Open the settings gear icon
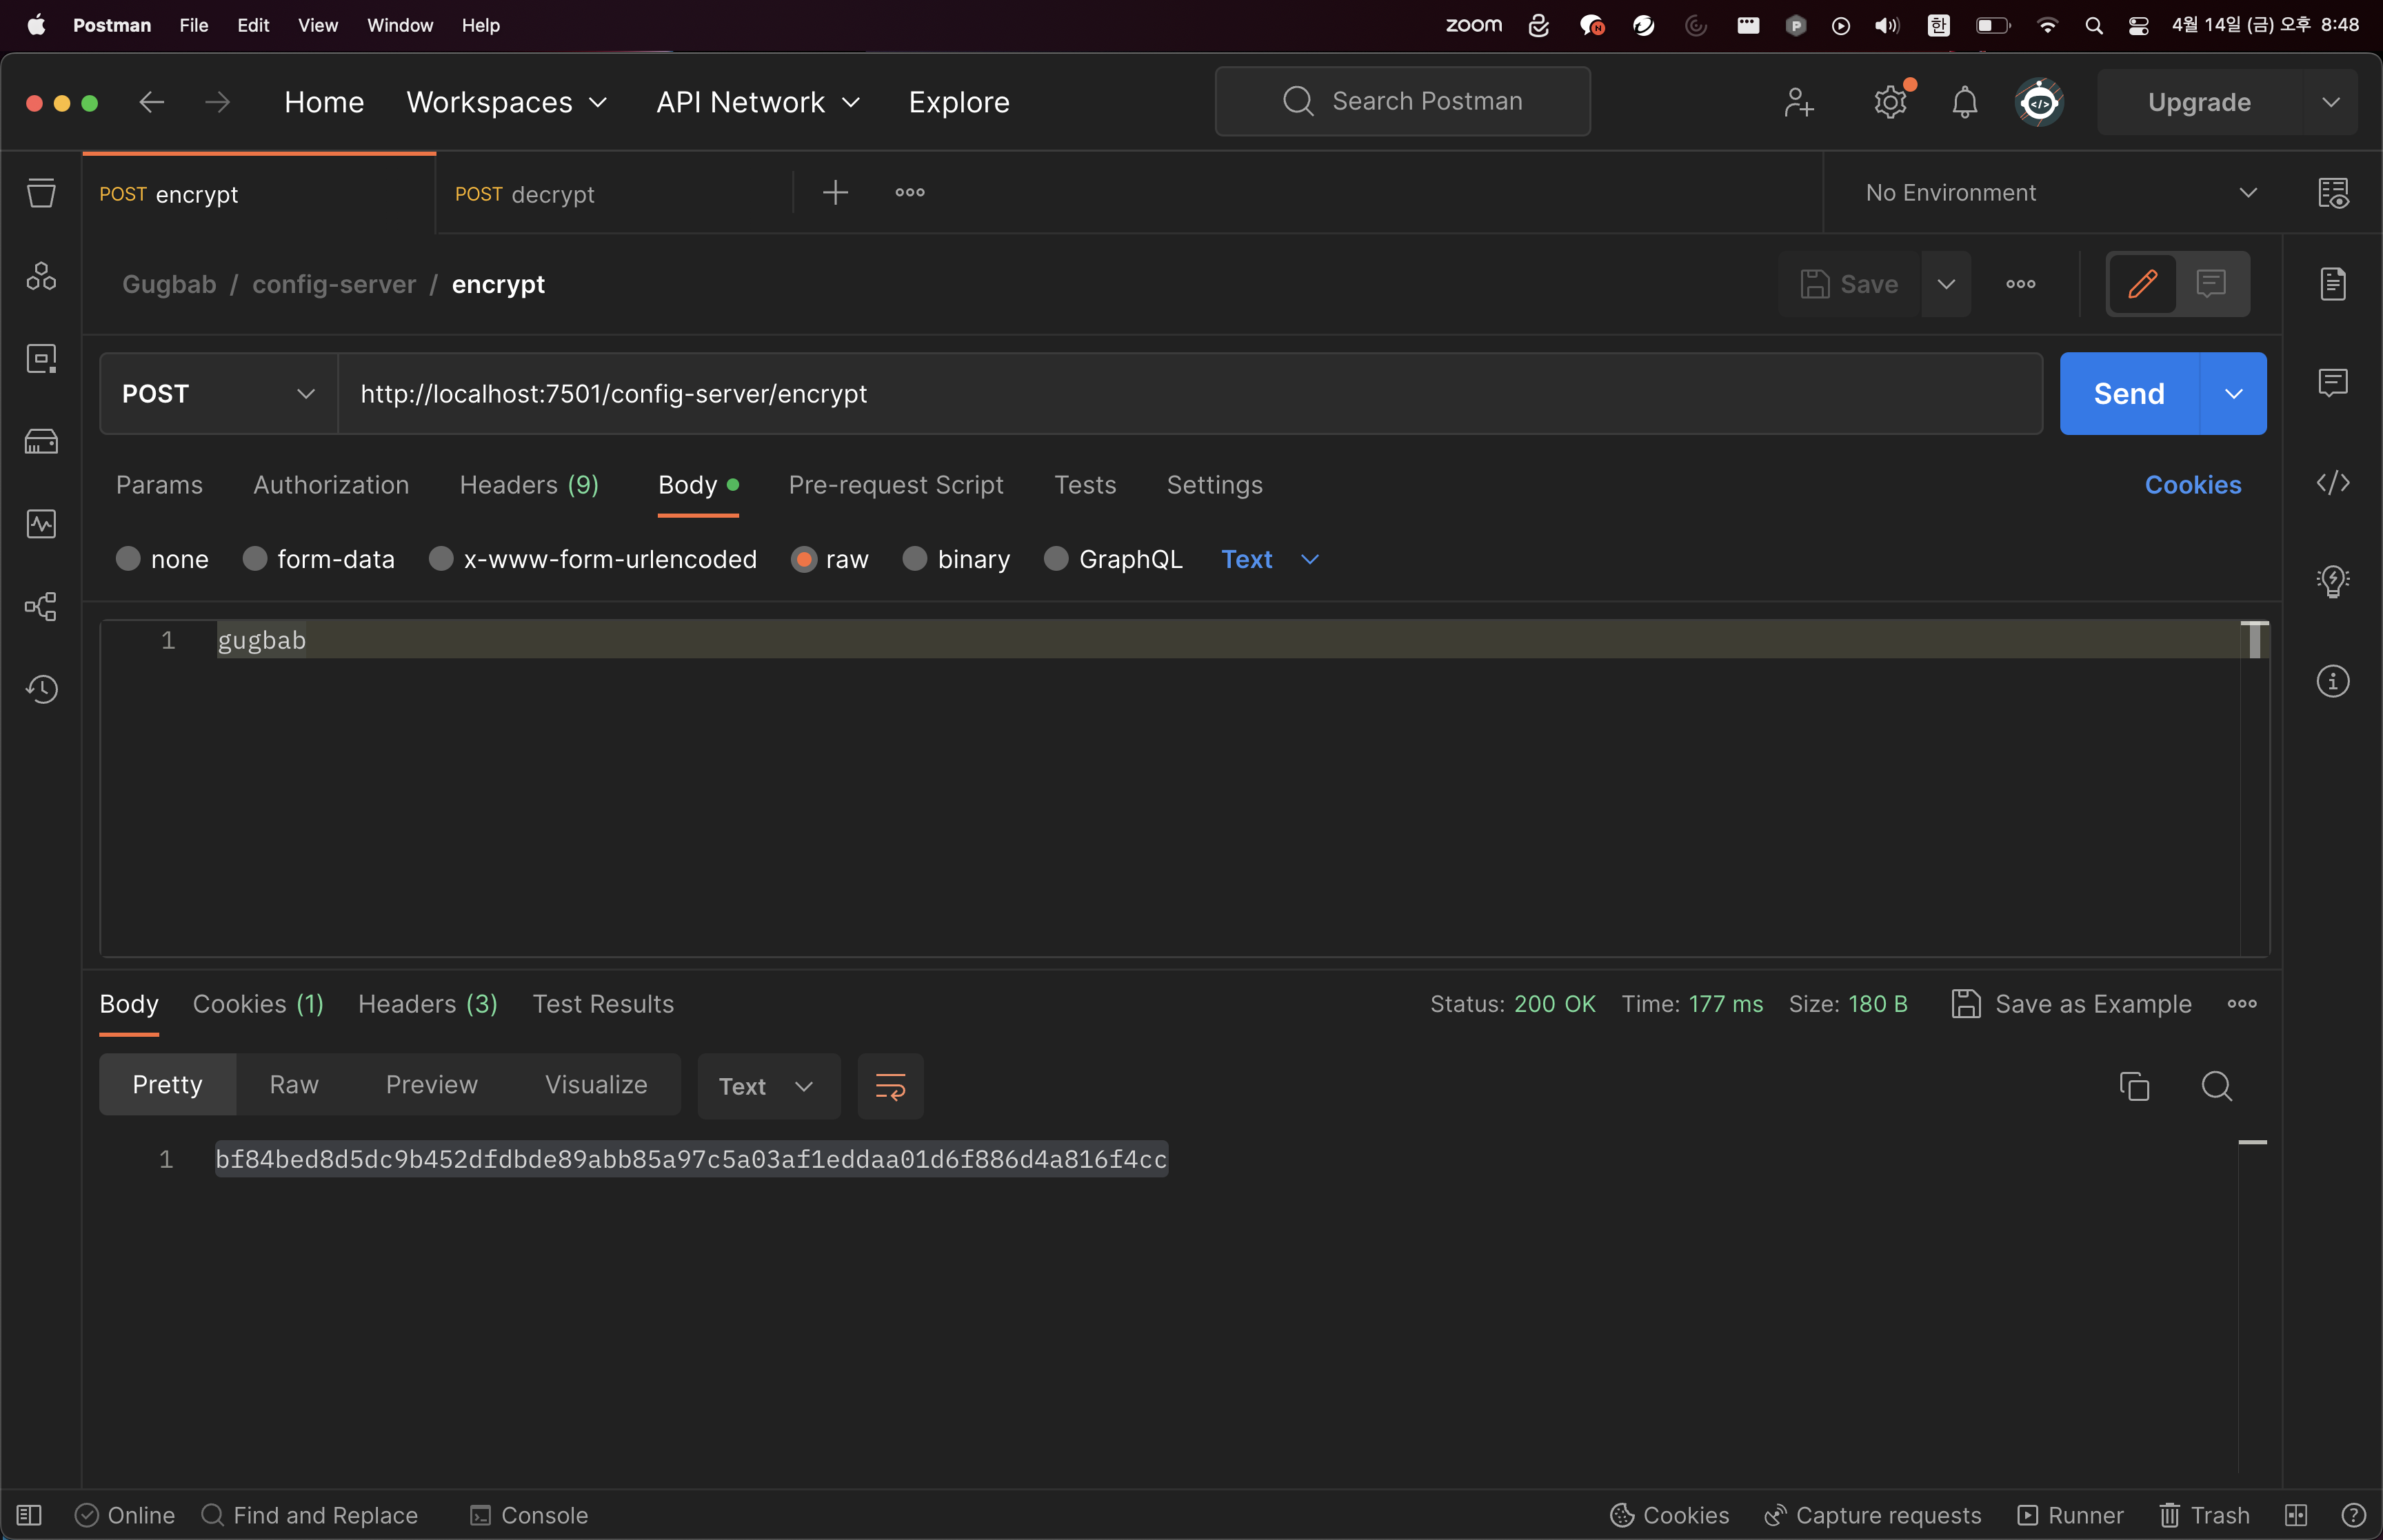 coord(1889,102)
